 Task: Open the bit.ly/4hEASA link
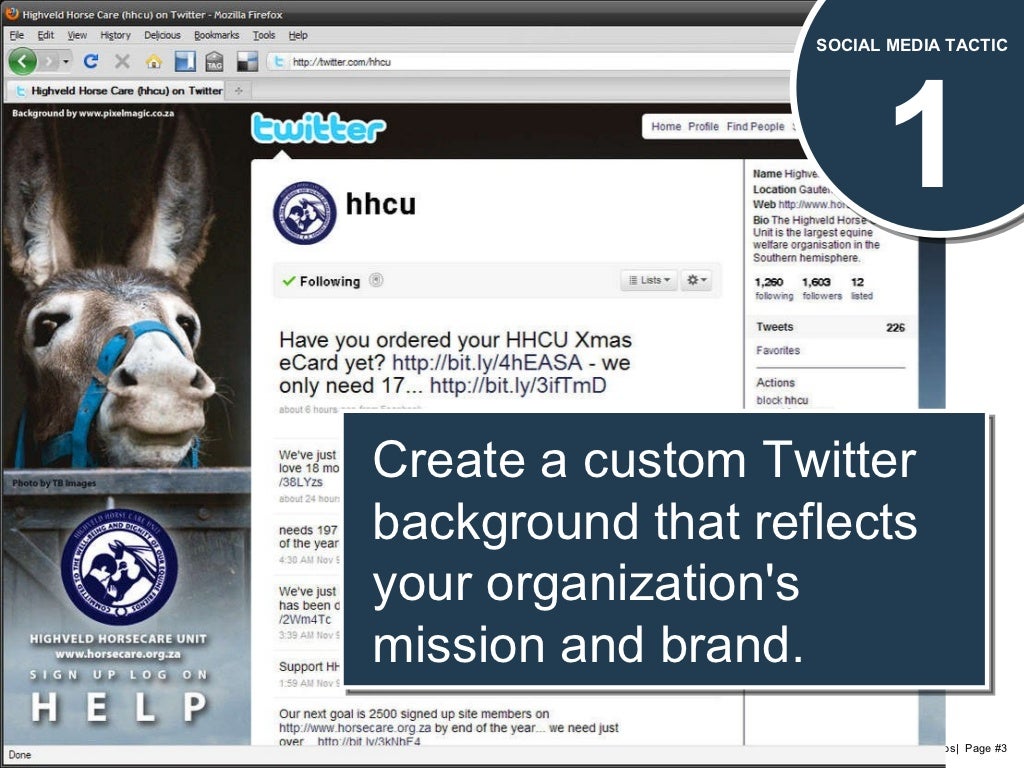(487, 362)
